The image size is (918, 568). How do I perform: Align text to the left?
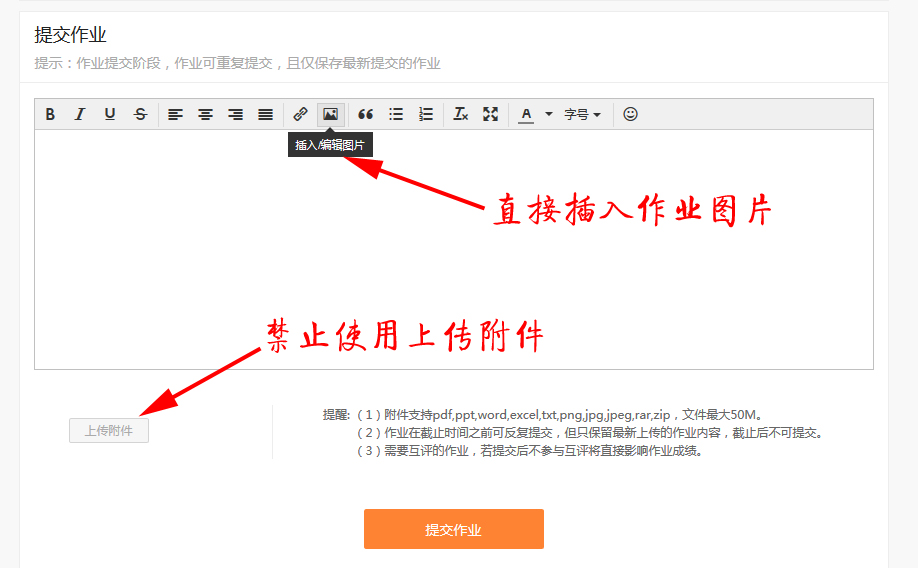(175, 114)
